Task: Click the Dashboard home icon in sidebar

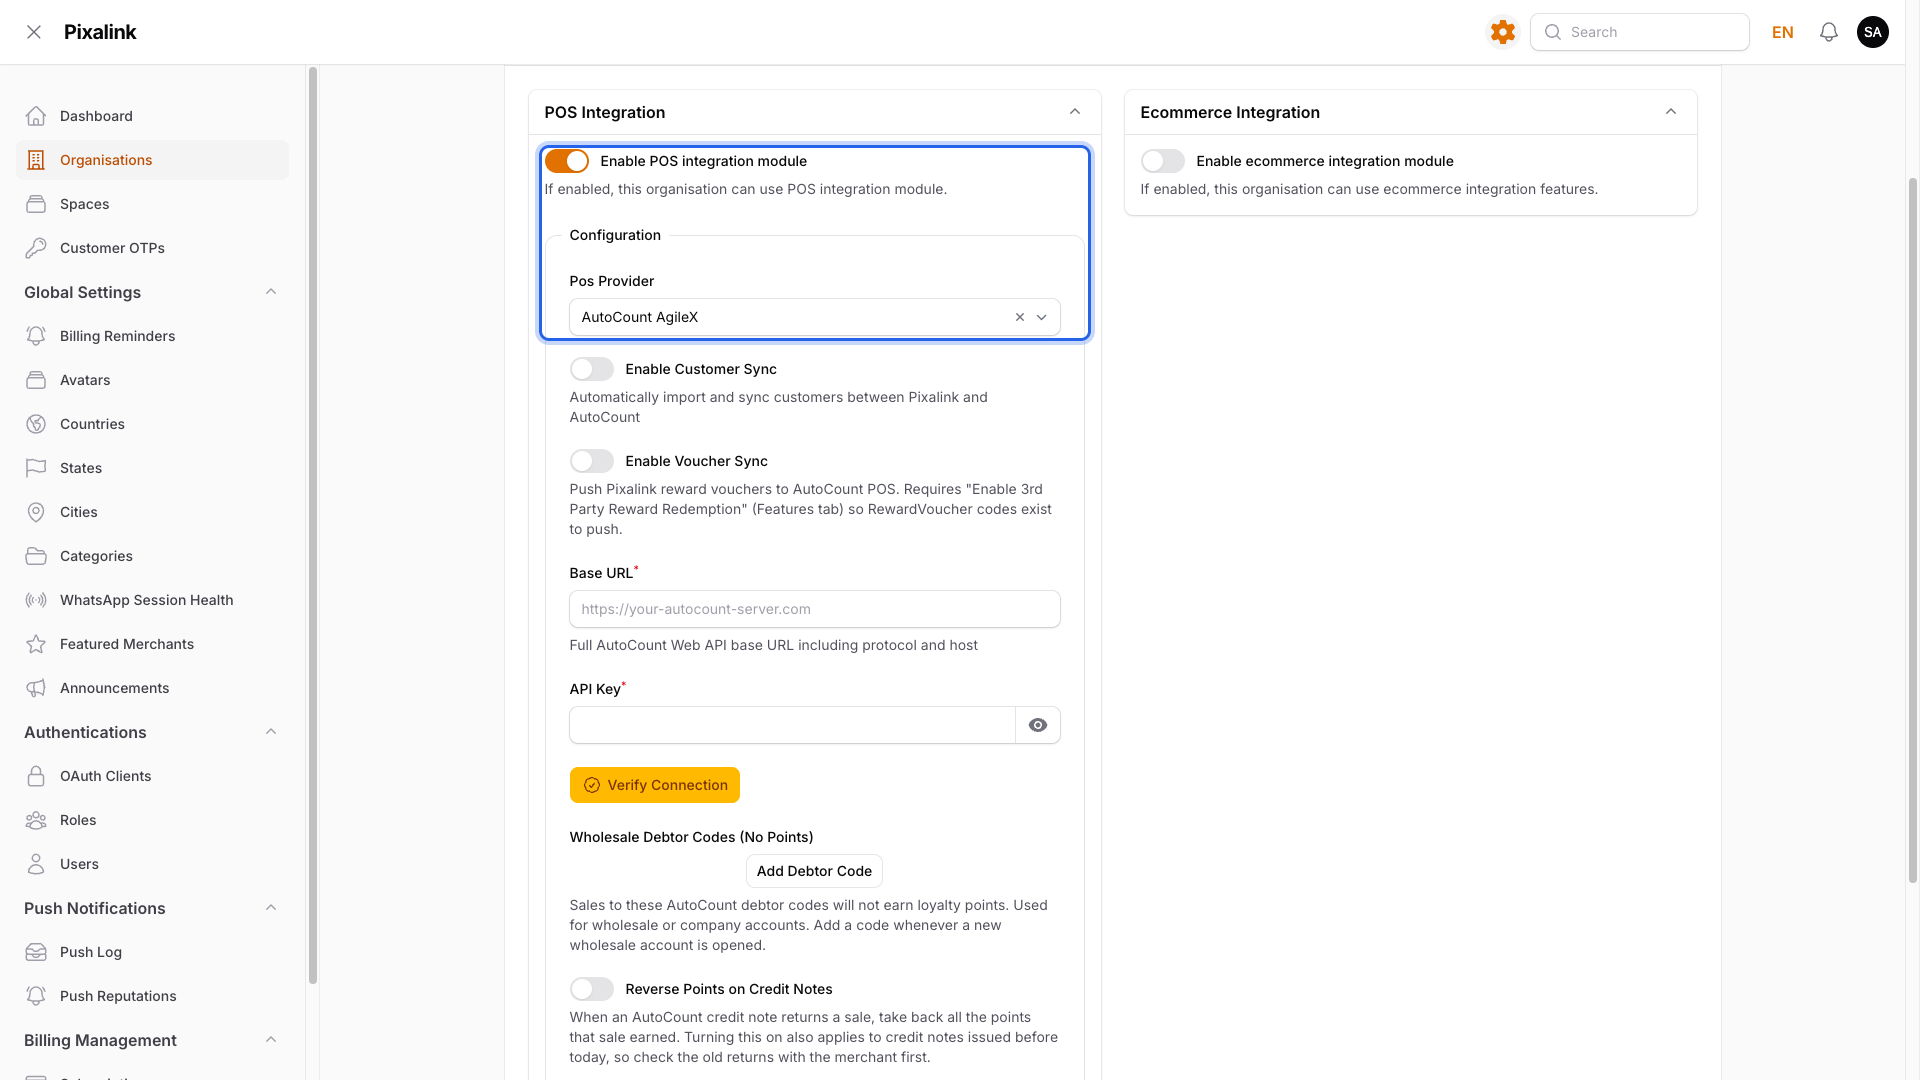Action: pyautogui.click(x=36, y=116)
